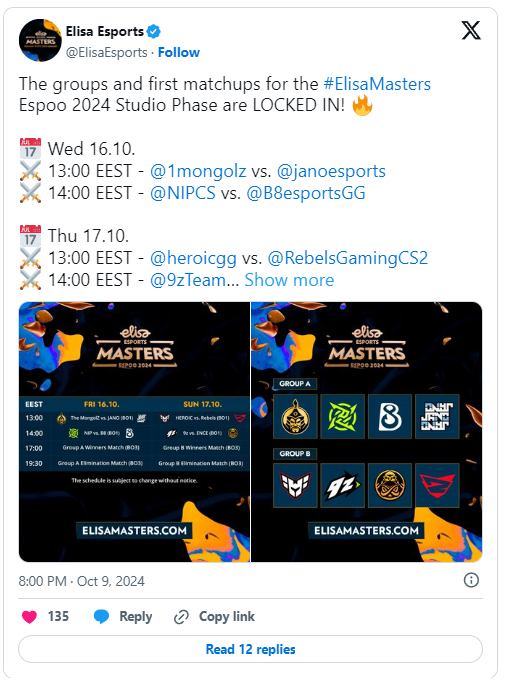Open the @NIPCS mention link
506x687 pixels.
[183, 193]
